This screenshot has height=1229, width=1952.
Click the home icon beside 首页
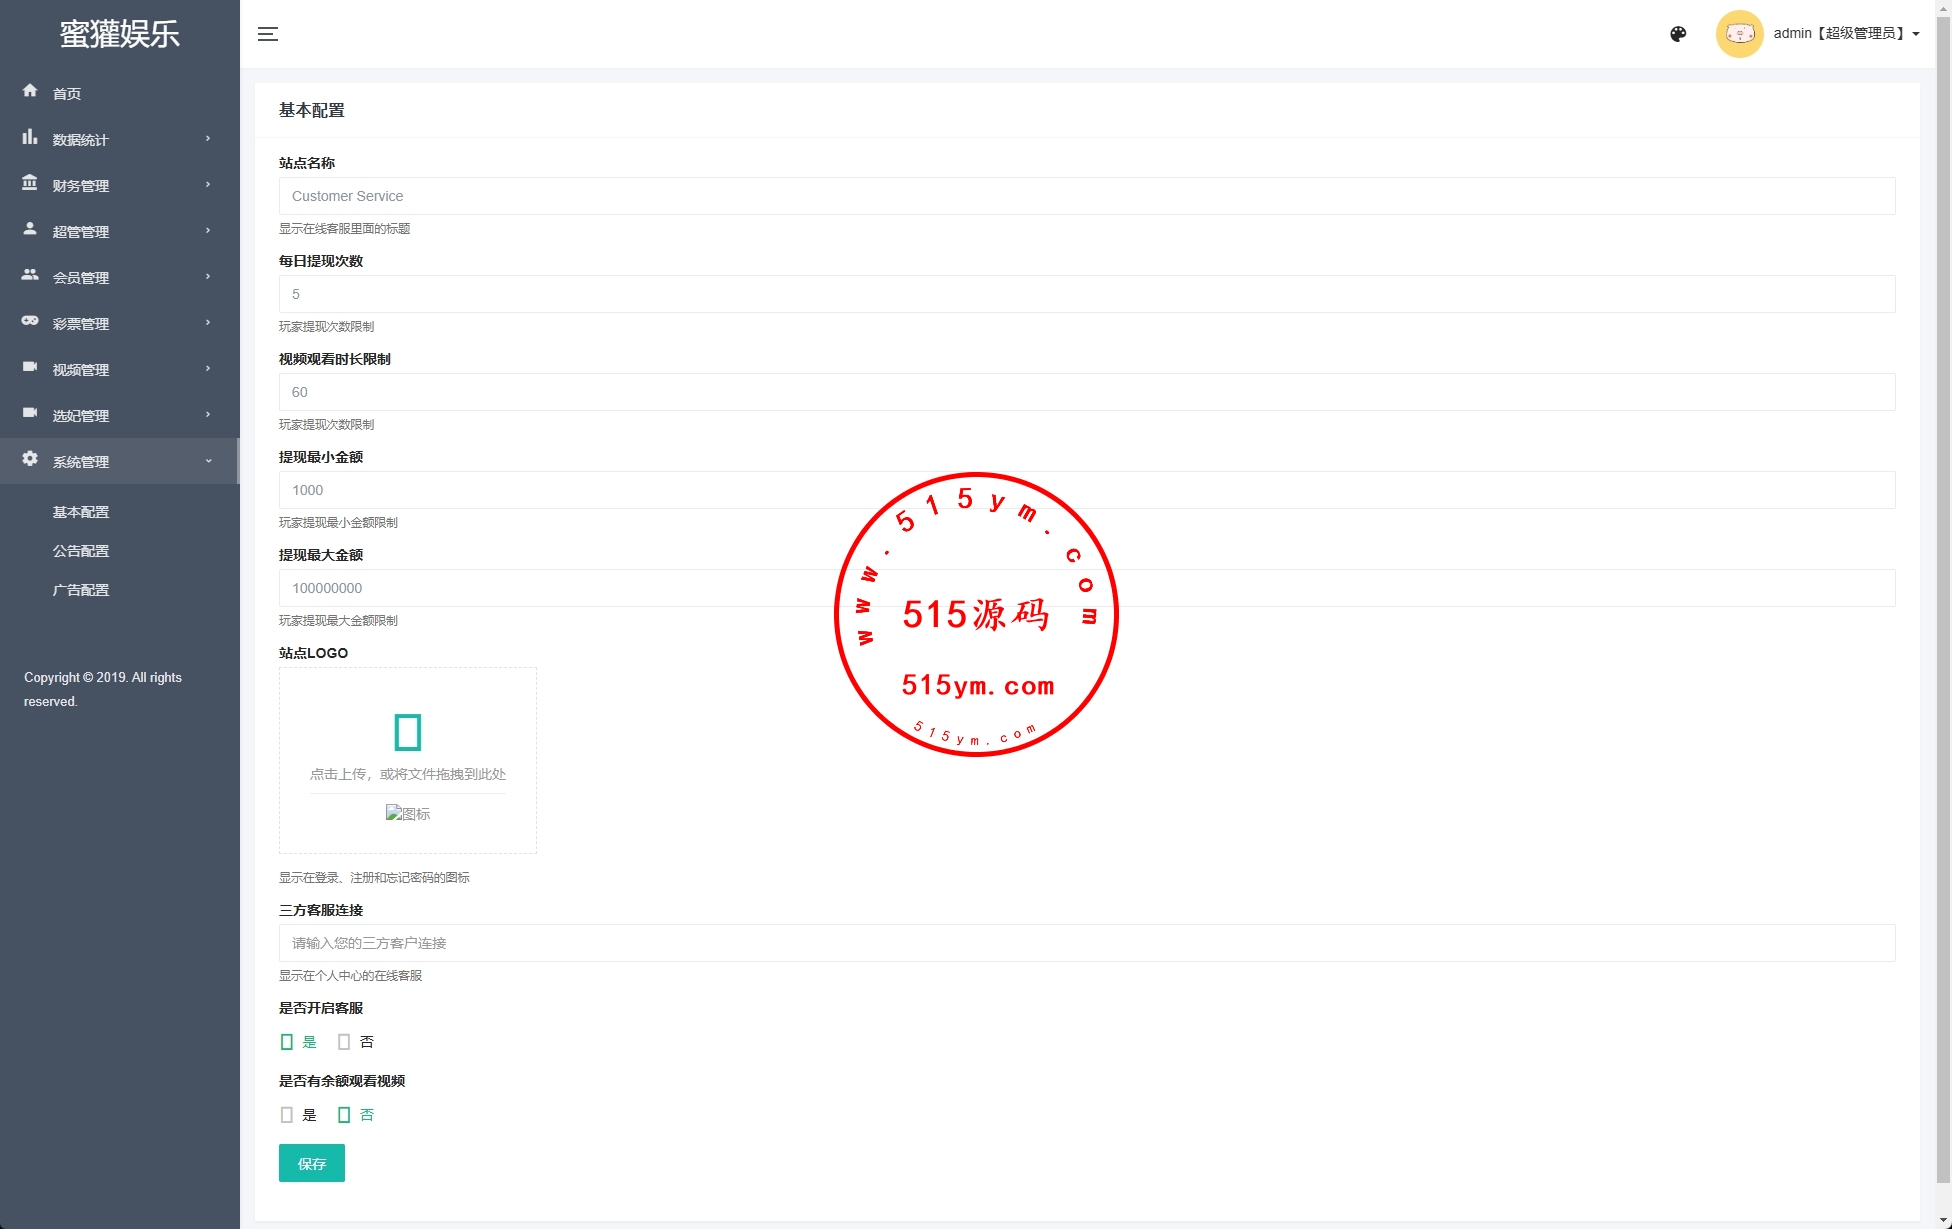click(30, 91)
